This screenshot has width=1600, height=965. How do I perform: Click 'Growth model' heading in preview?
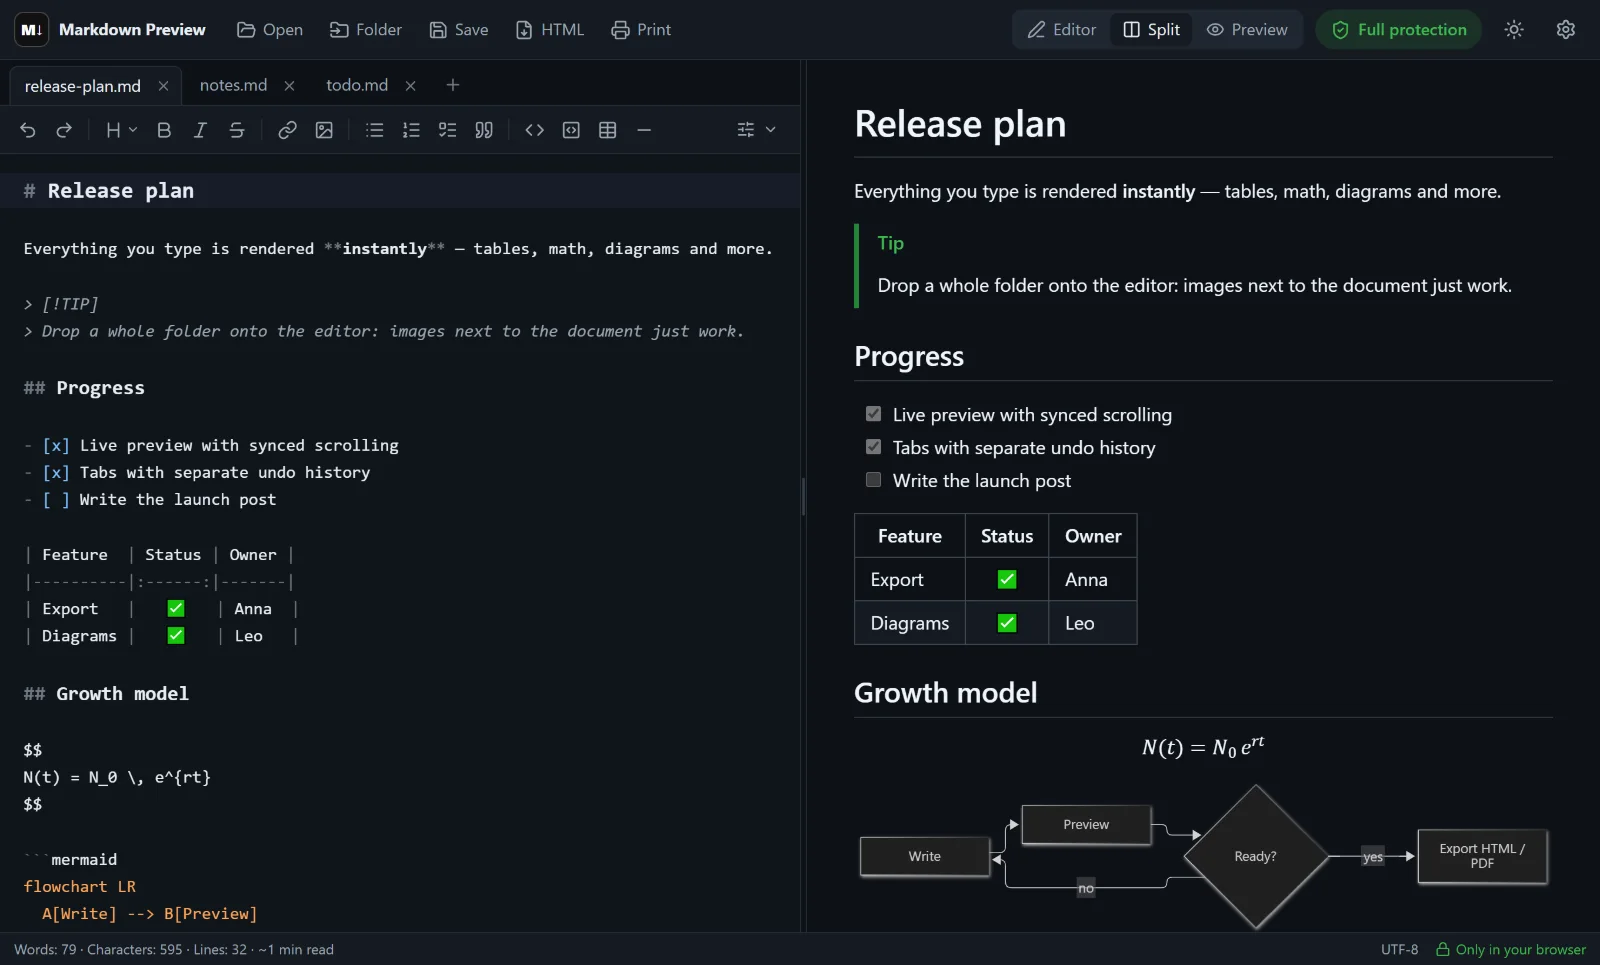click(x=945, y=693)
